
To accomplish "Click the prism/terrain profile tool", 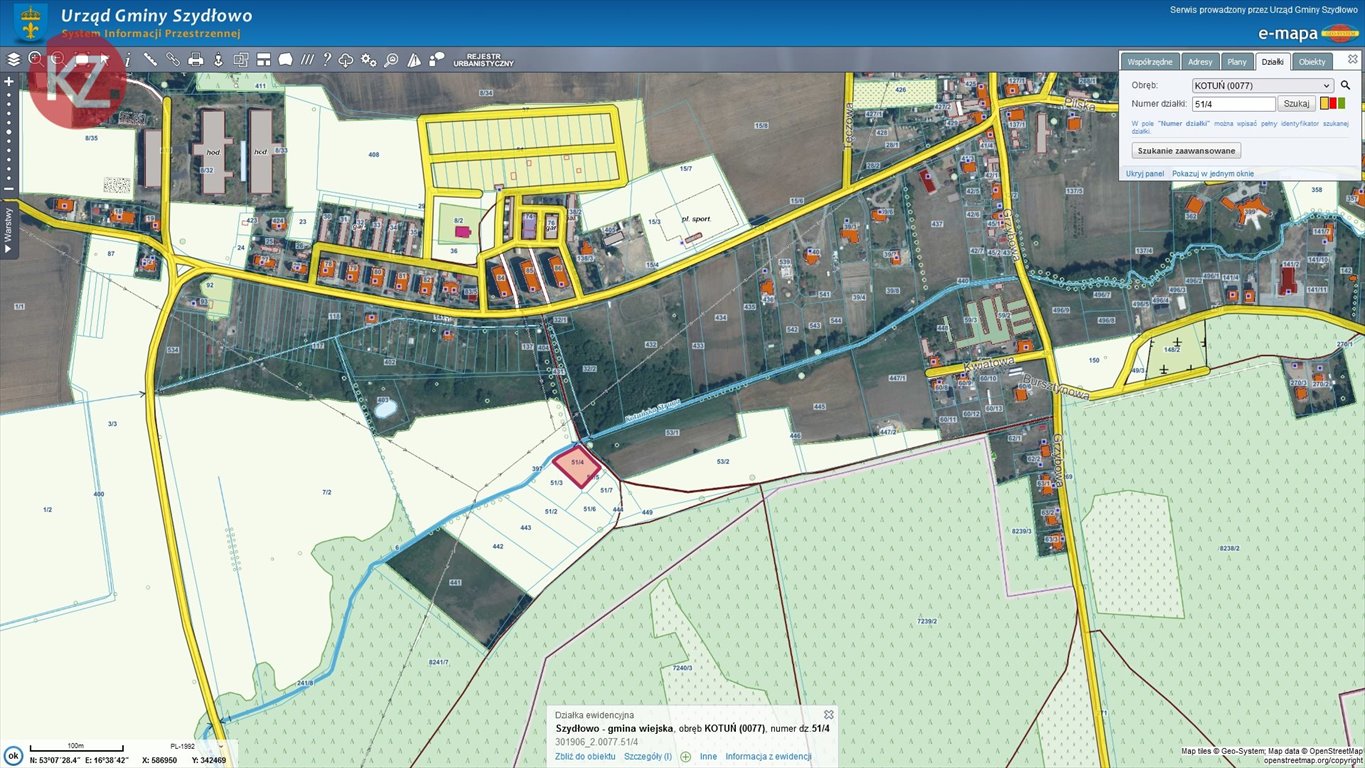I will (413, 60).
